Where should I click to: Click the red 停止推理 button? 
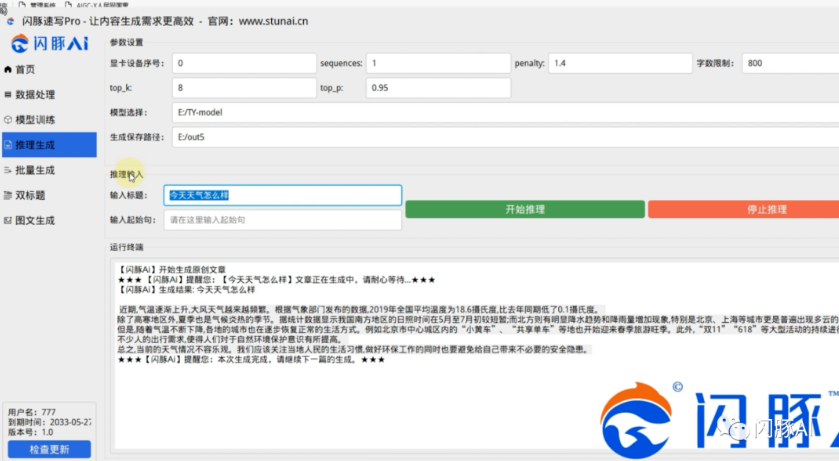point(744,209)
